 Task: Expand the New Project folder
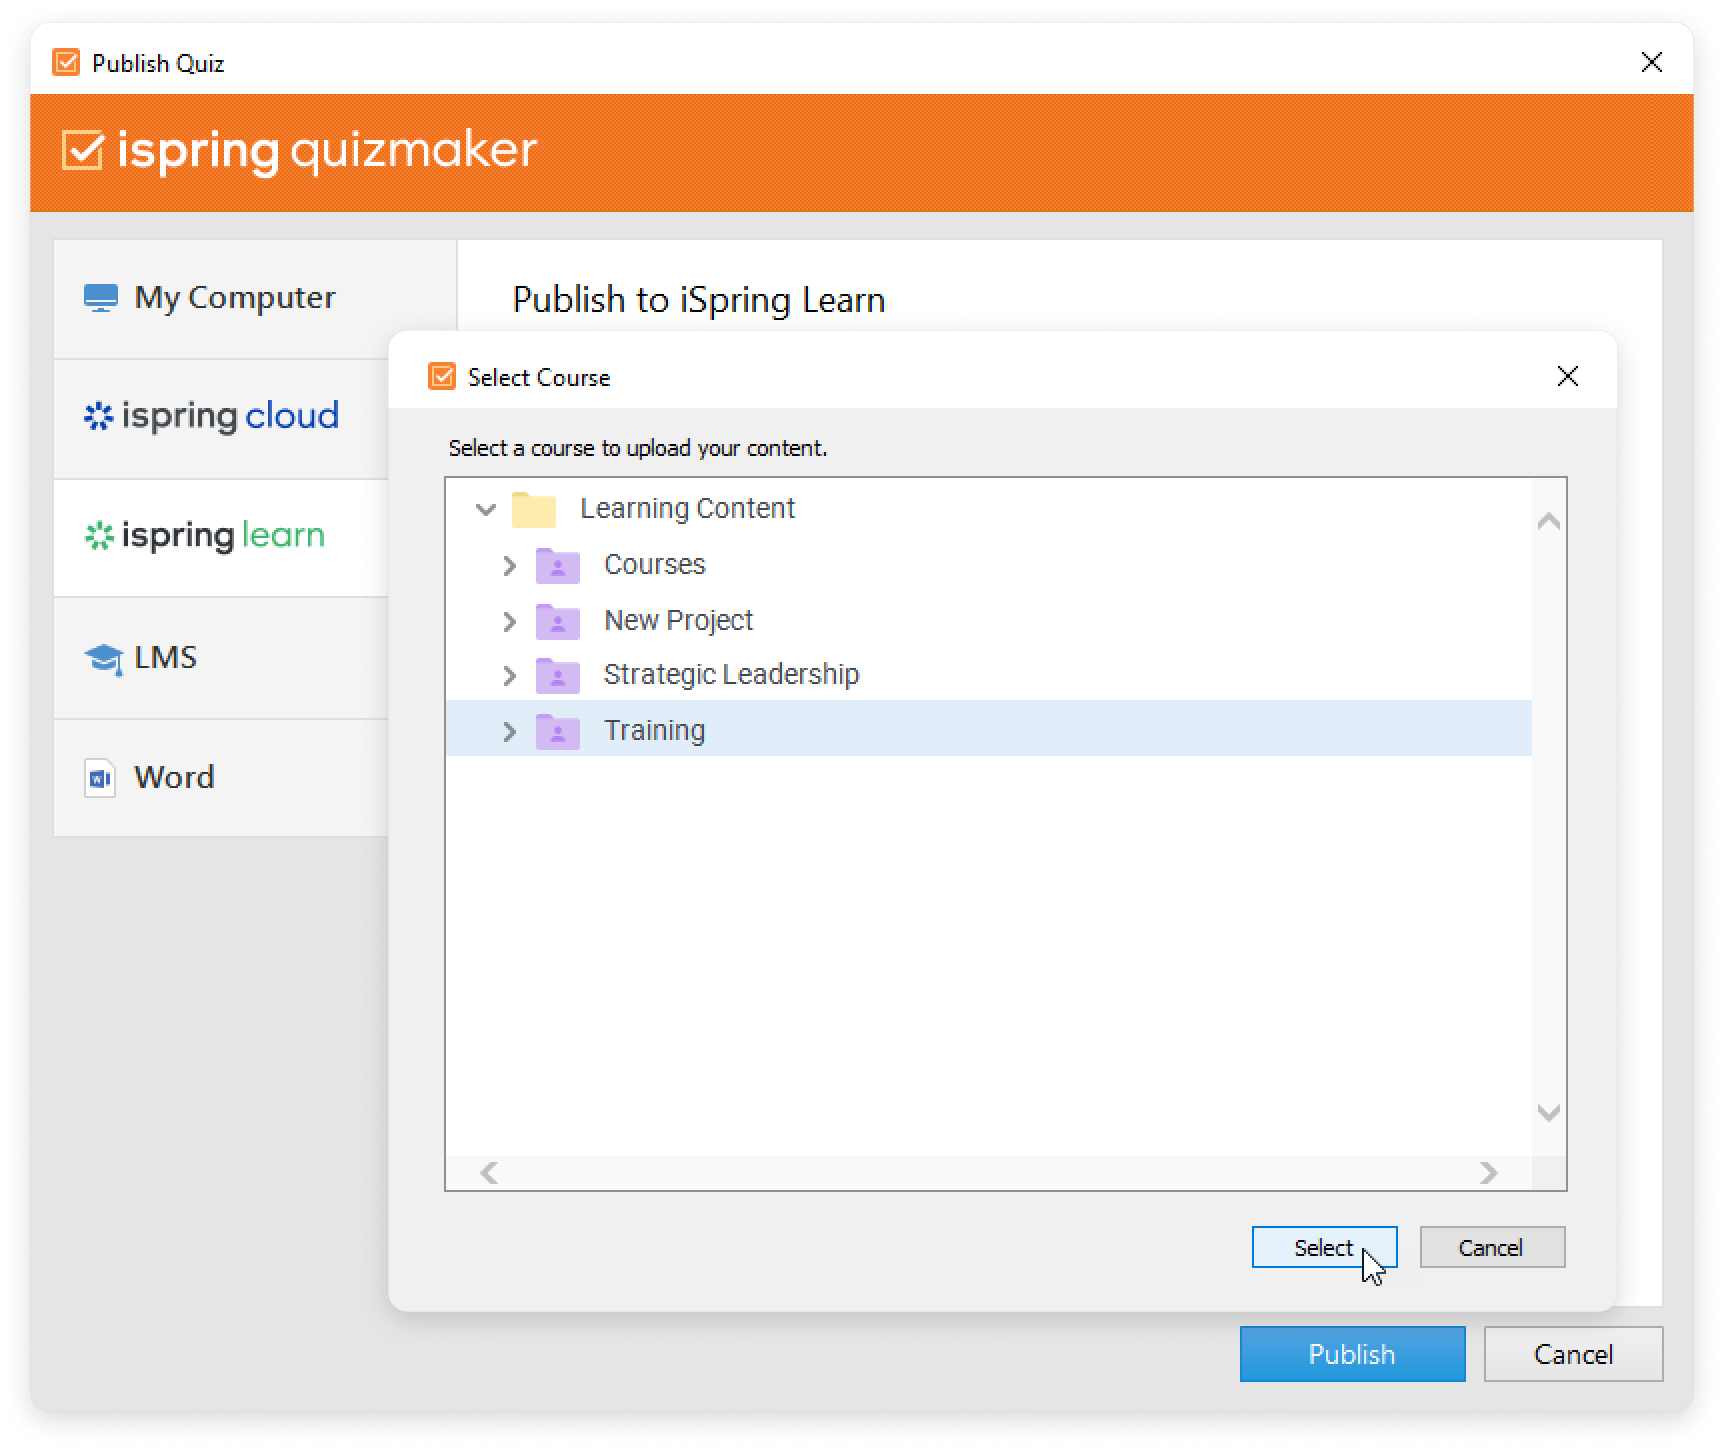509,622
